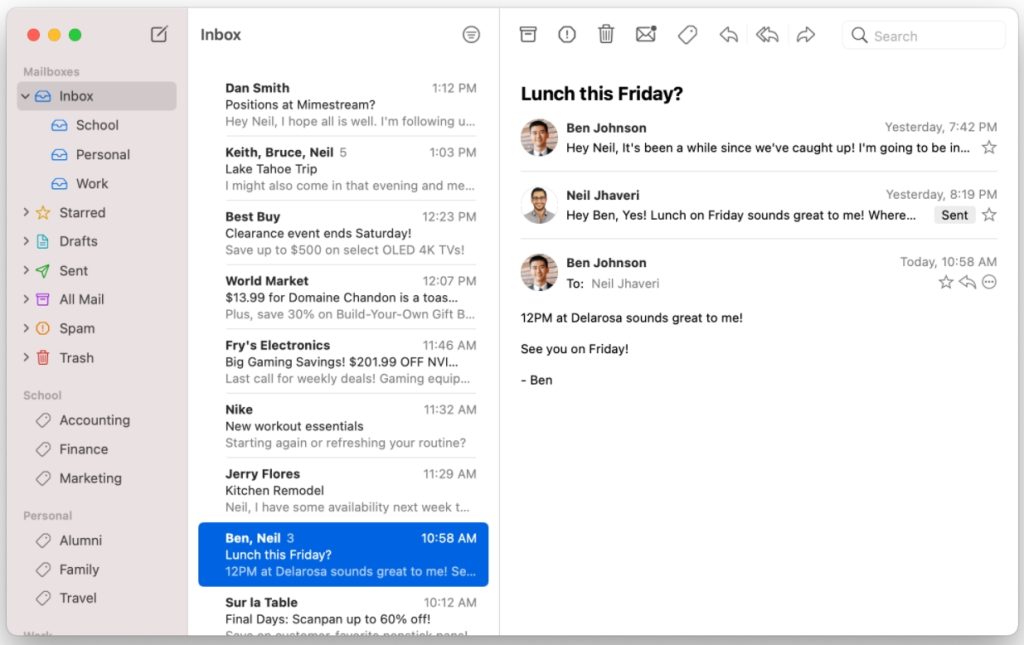Open the Spam folder

[x=76, y=328]
